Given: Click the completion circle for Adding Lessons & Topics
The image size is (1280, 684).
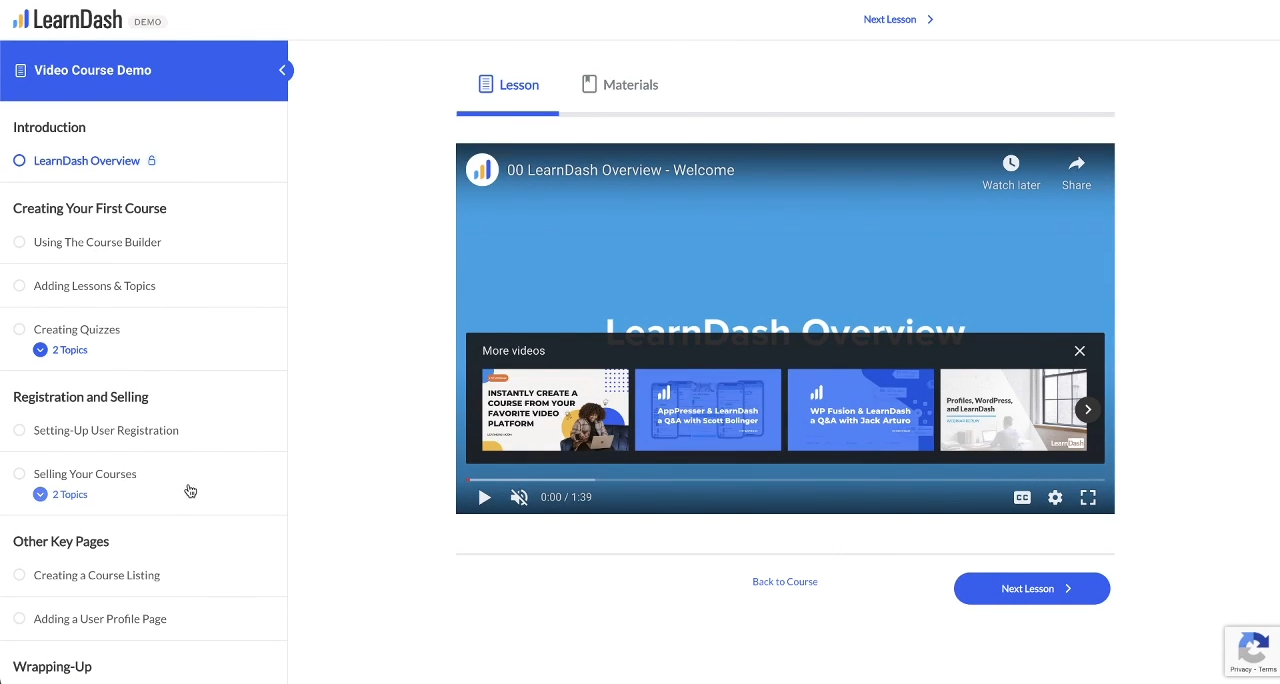Looking at the screenshot, I should pos(19,285).
